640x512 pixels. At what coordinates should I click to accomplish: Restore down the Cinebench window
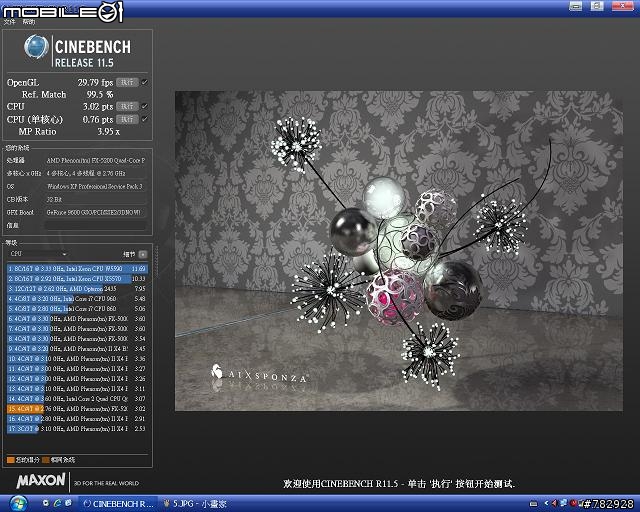point(597,6)
